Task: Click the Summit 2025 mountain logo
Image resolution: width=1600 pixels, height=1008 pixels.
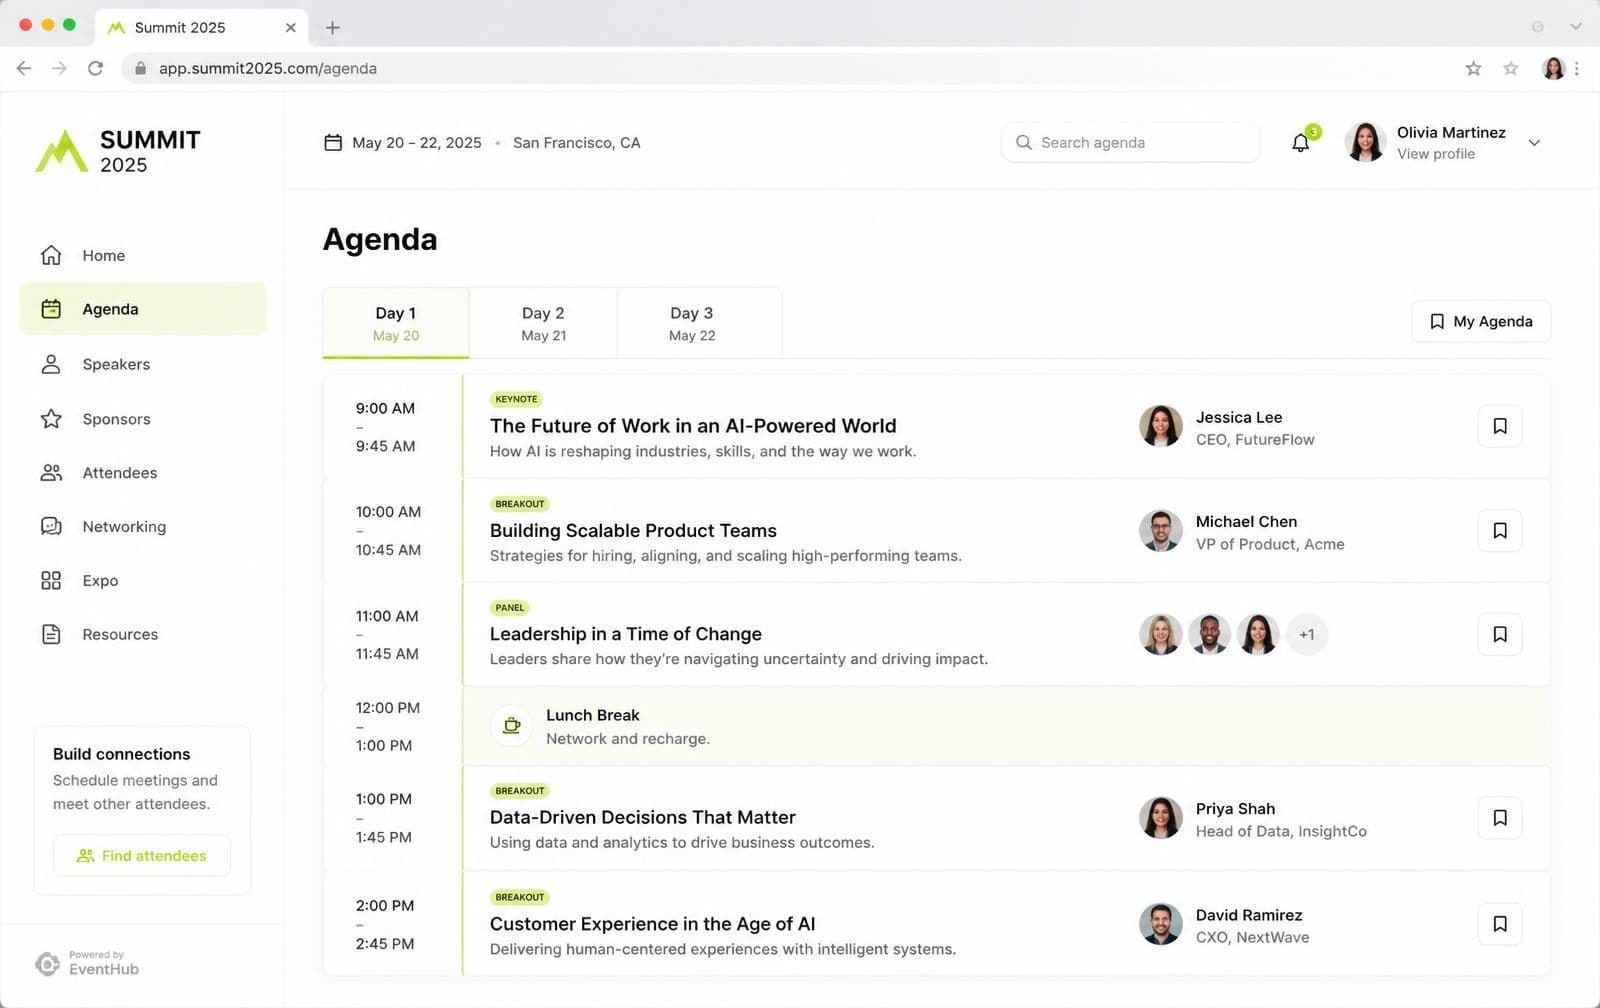Action: pos(62,151)
